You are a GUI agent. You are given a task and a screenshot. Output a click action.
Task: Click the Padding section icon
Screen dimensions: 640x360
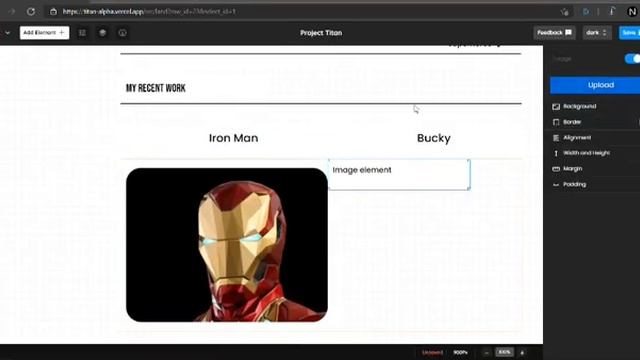tap(556, 185)
